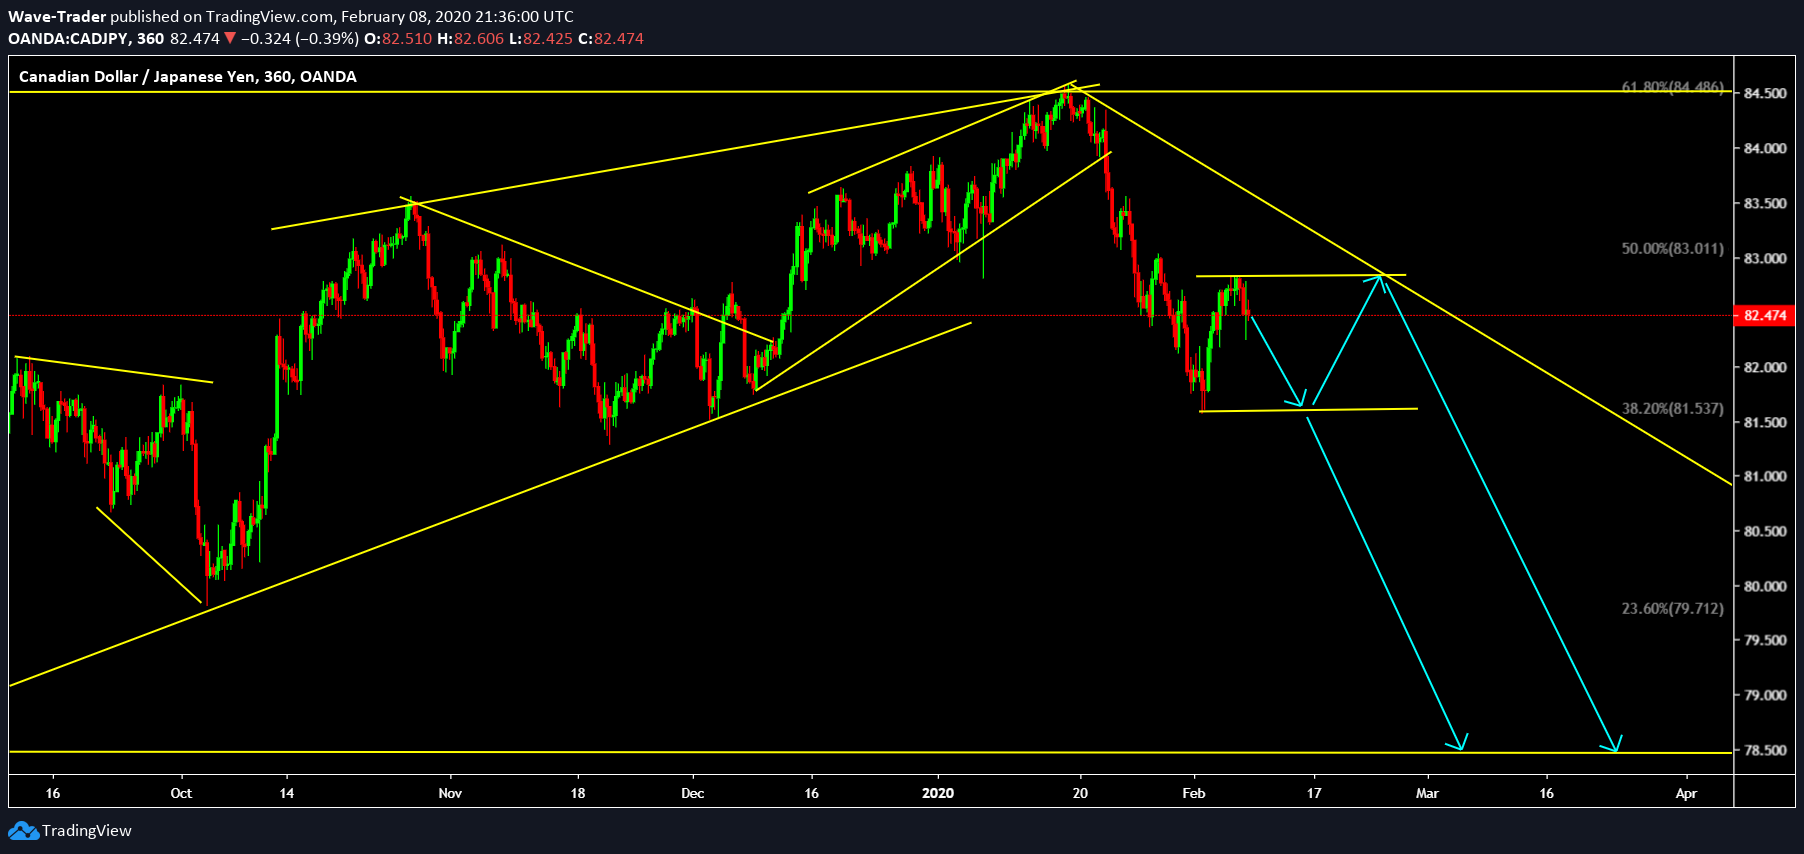Click the OANDA:CADJPY symbol label

pos(70,38)
